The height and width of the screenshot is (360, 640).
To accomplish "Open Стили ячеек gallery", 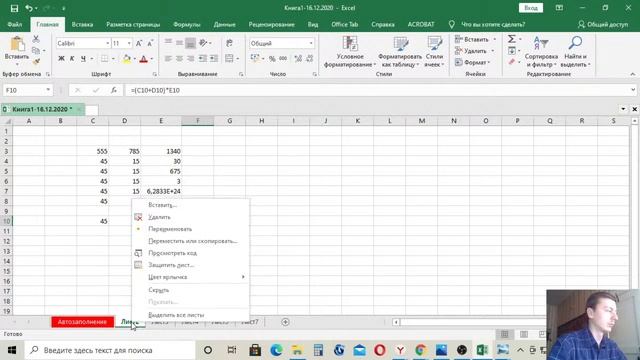I will (434, 52).
